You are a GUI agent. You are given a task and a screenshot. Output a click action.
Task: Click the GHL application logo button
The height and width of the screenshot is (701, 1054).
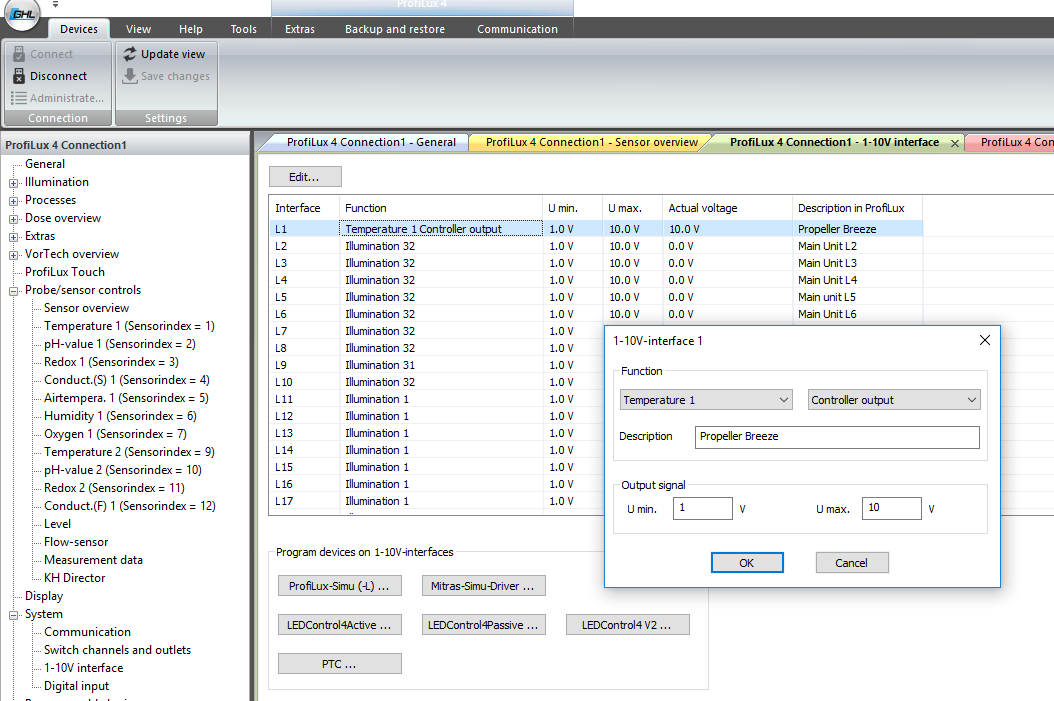click(x=22, y=13)
